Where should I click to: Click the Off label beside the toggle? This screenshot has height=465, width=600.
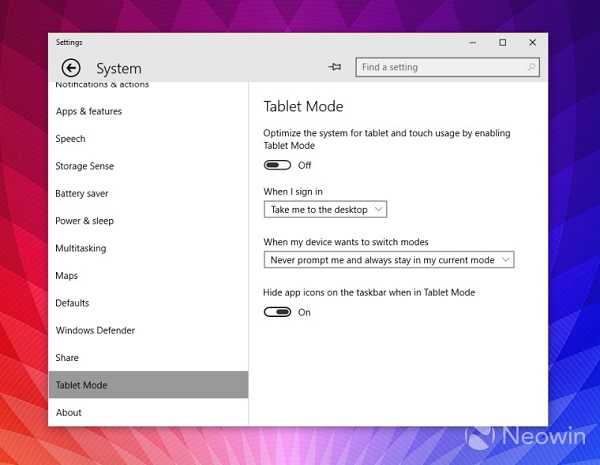305,165
